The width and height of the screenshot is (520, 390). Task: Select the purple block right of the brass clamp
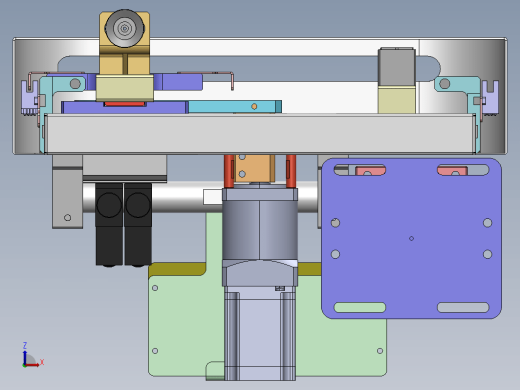(x=178, y=82)
